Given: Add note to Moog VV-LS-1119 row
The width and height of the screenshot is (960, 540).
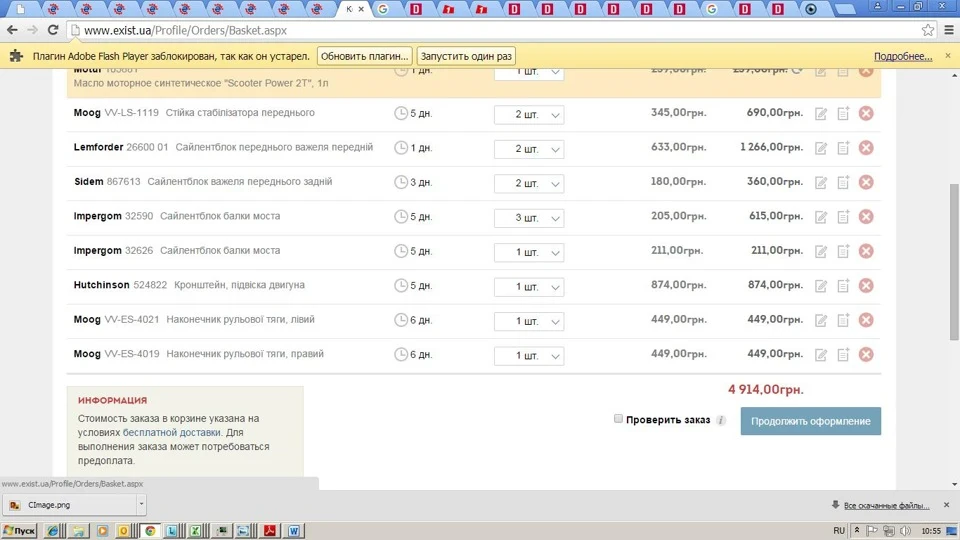Looking at the screenshot, I should click(843, 113).
